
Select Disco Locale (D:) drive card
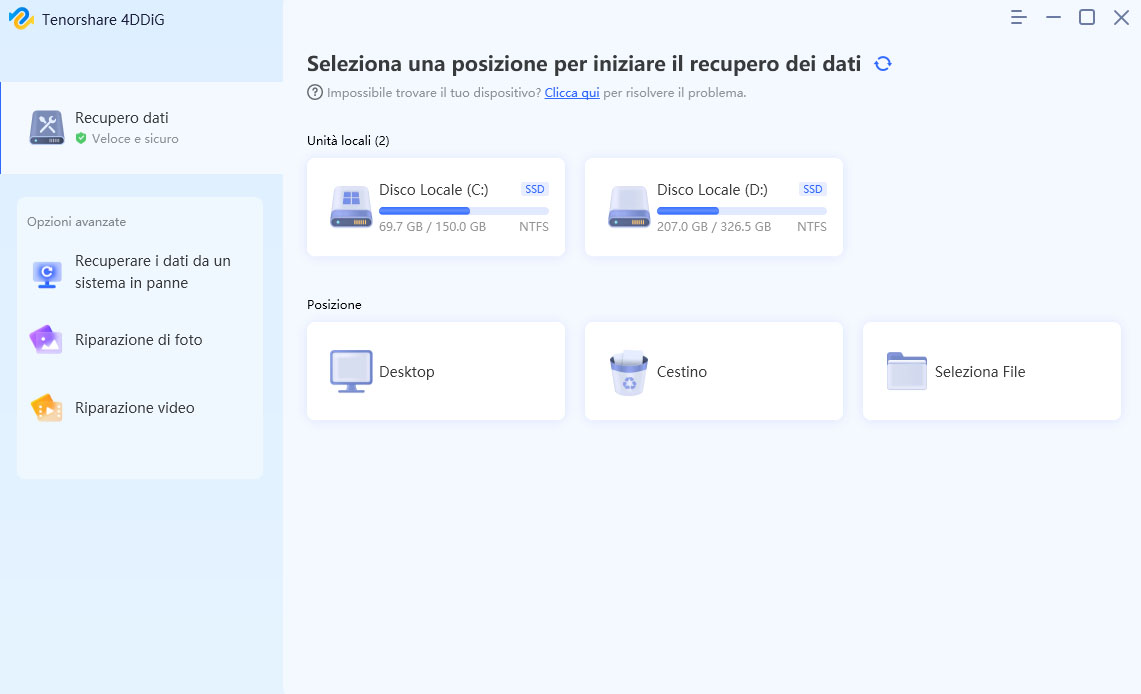click(713, 207)
